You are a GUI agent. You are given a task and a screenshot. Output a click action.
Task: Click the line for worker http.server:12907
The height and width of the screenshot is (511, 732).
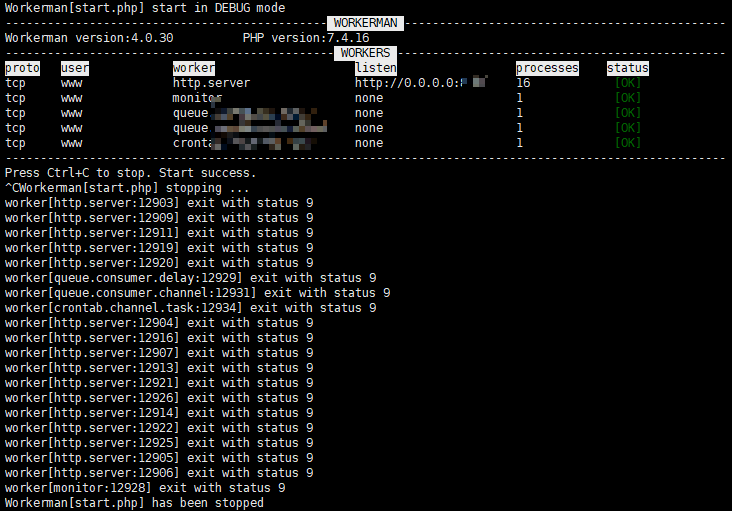[x=159, y=353]
